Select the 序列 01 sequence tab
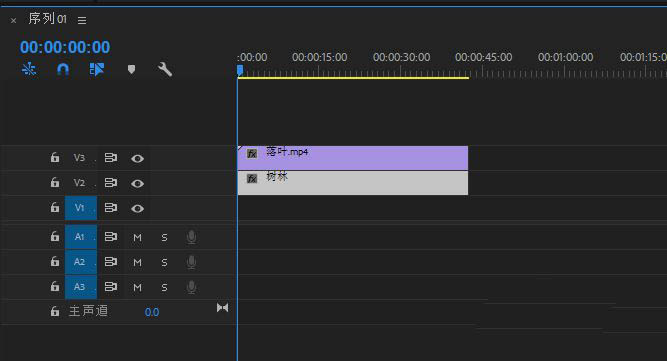This screenshot has height=361, width=667. 47,19
